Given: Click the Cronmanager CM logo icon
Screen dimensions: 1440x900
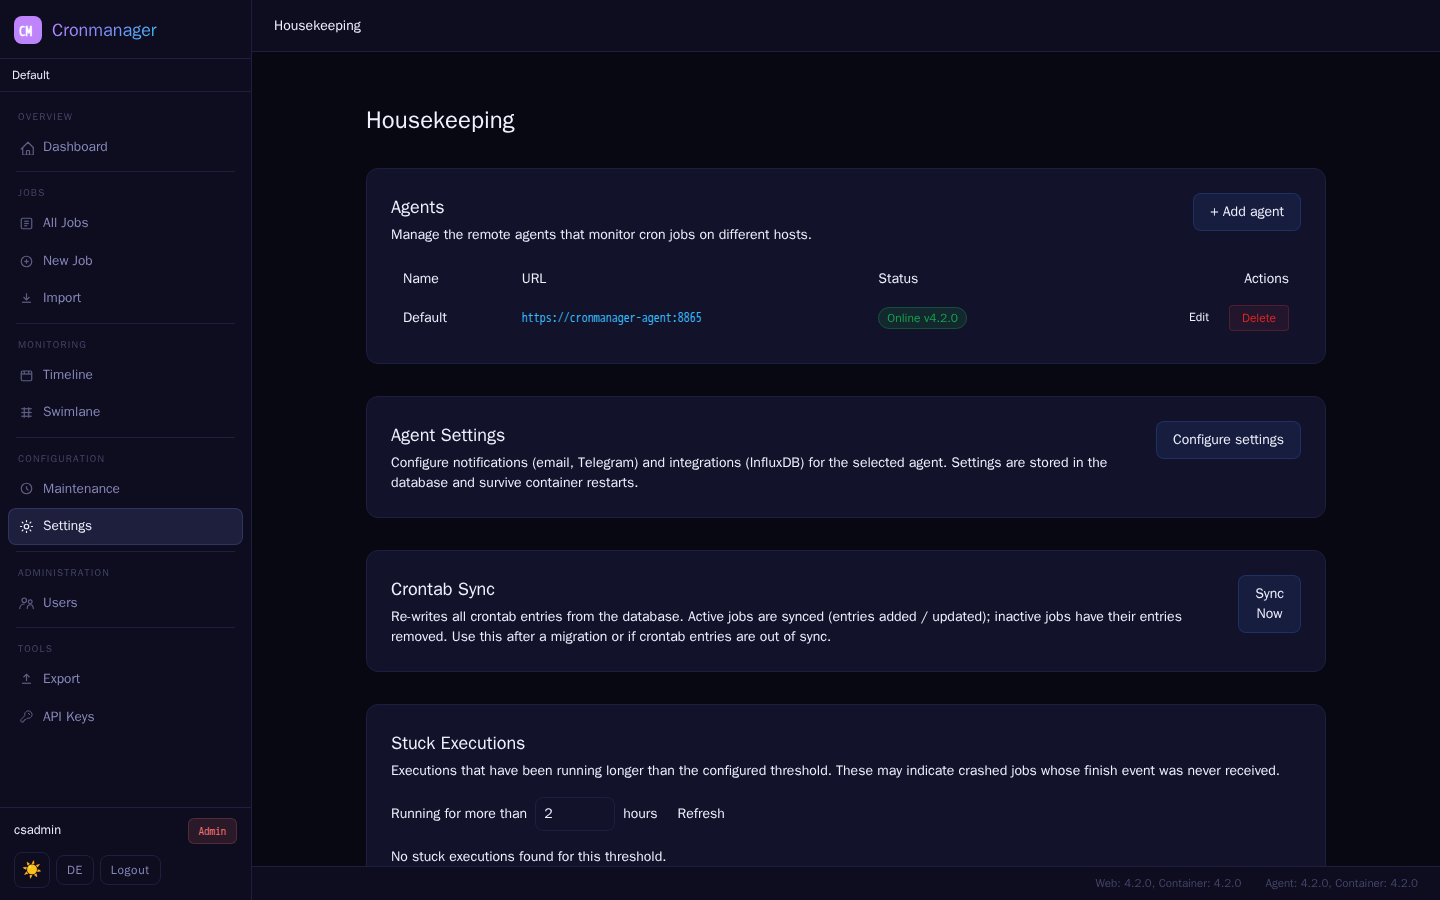Looking at the screenshot, I should 28,30.
